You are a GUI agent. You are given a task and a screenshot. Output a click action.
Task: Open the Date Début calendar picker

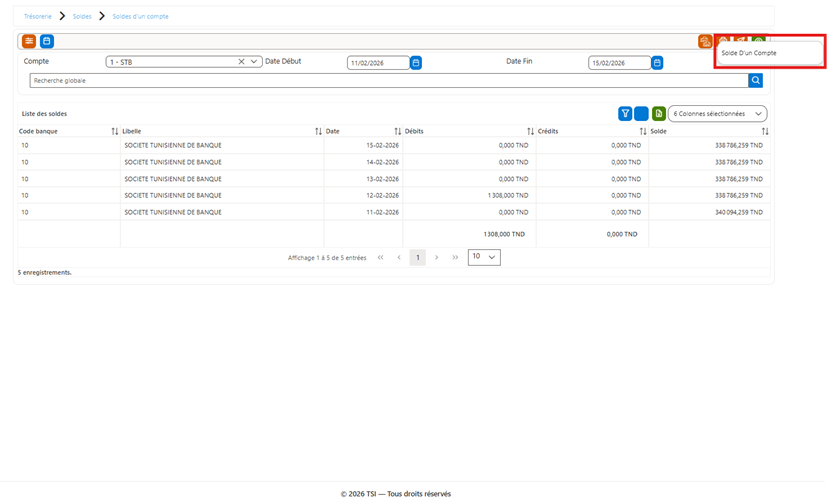coord(416,63)
